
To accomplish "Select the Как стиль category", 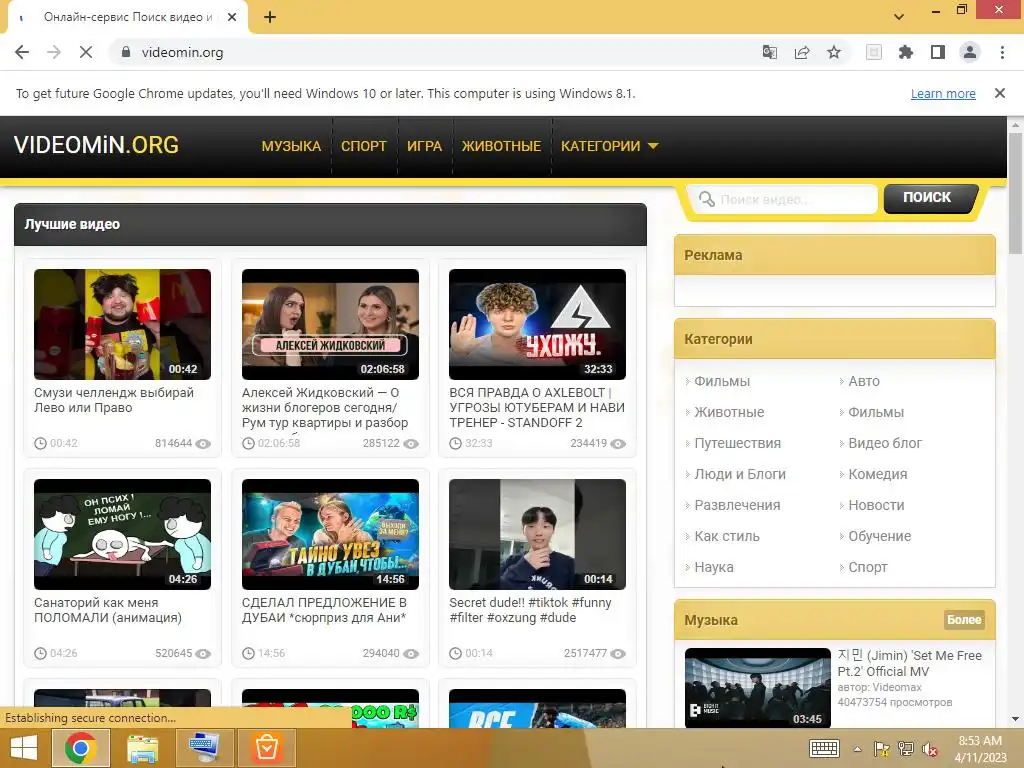I will click(727, 536).
